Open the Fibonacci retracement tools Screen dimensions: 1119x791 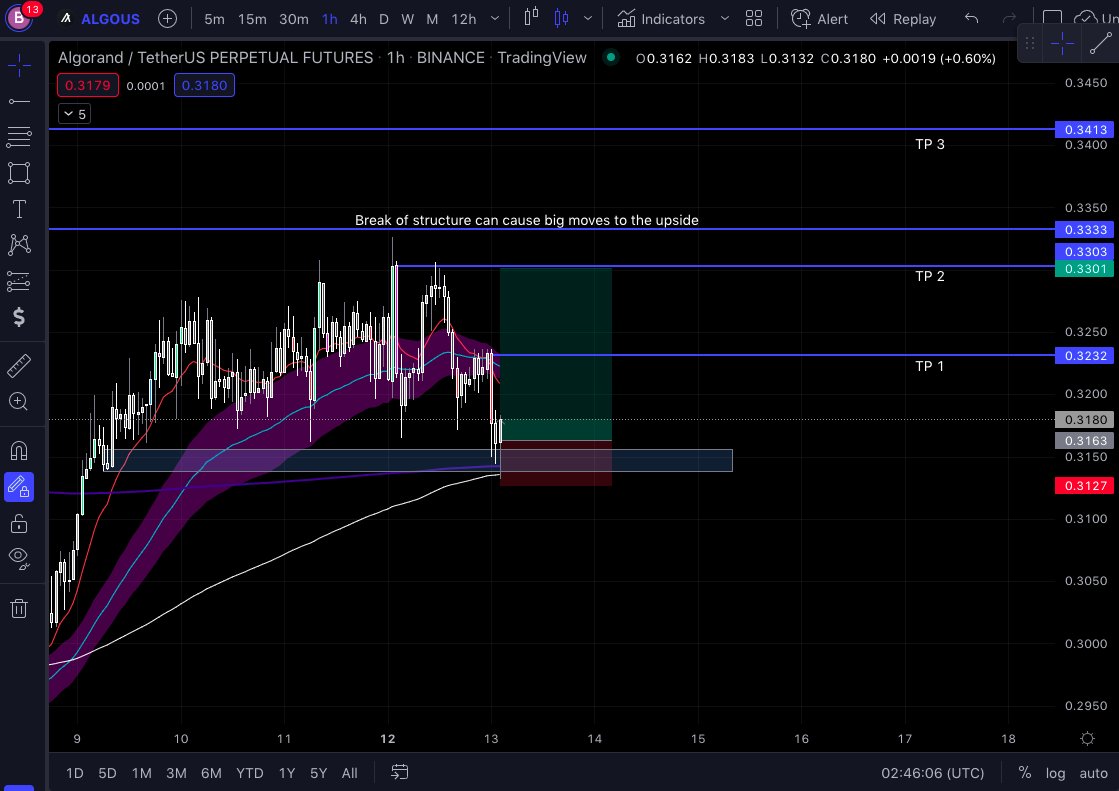19,136
